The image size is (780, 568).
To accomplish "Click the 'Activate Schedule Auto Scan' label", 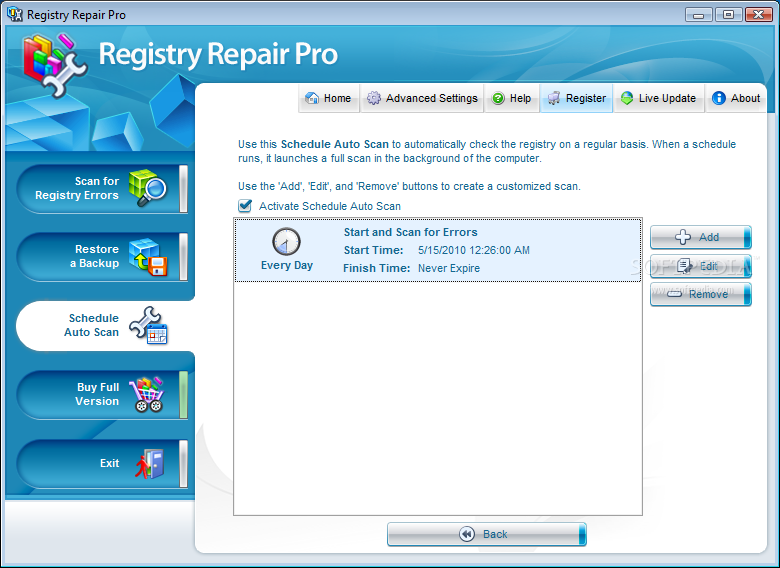I will pos(330,206).
